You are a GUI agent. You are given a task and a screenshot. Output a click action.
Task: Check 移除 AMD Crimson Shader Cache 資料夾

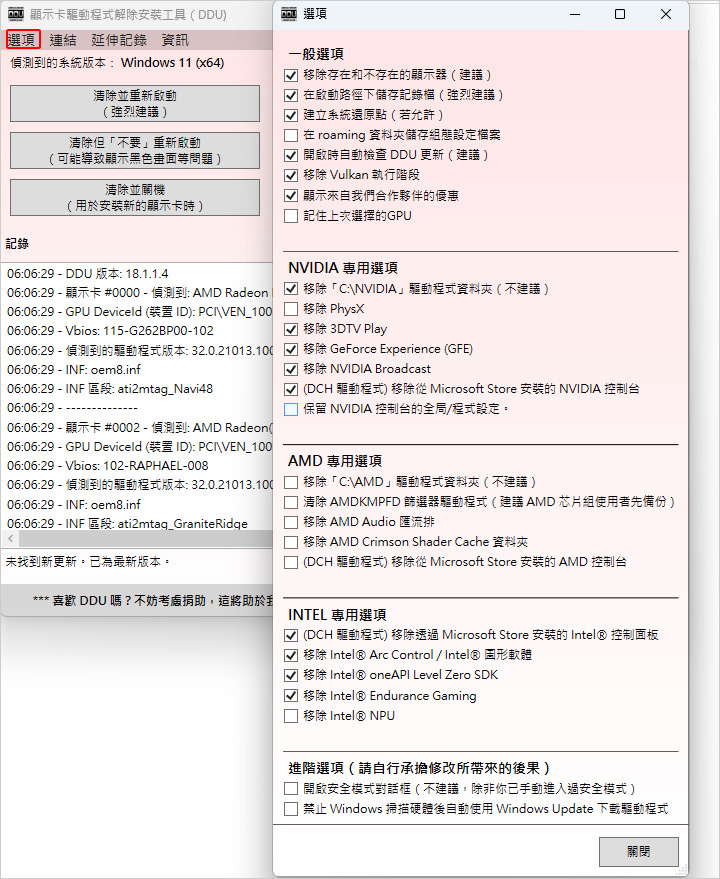tap(290, 542)
